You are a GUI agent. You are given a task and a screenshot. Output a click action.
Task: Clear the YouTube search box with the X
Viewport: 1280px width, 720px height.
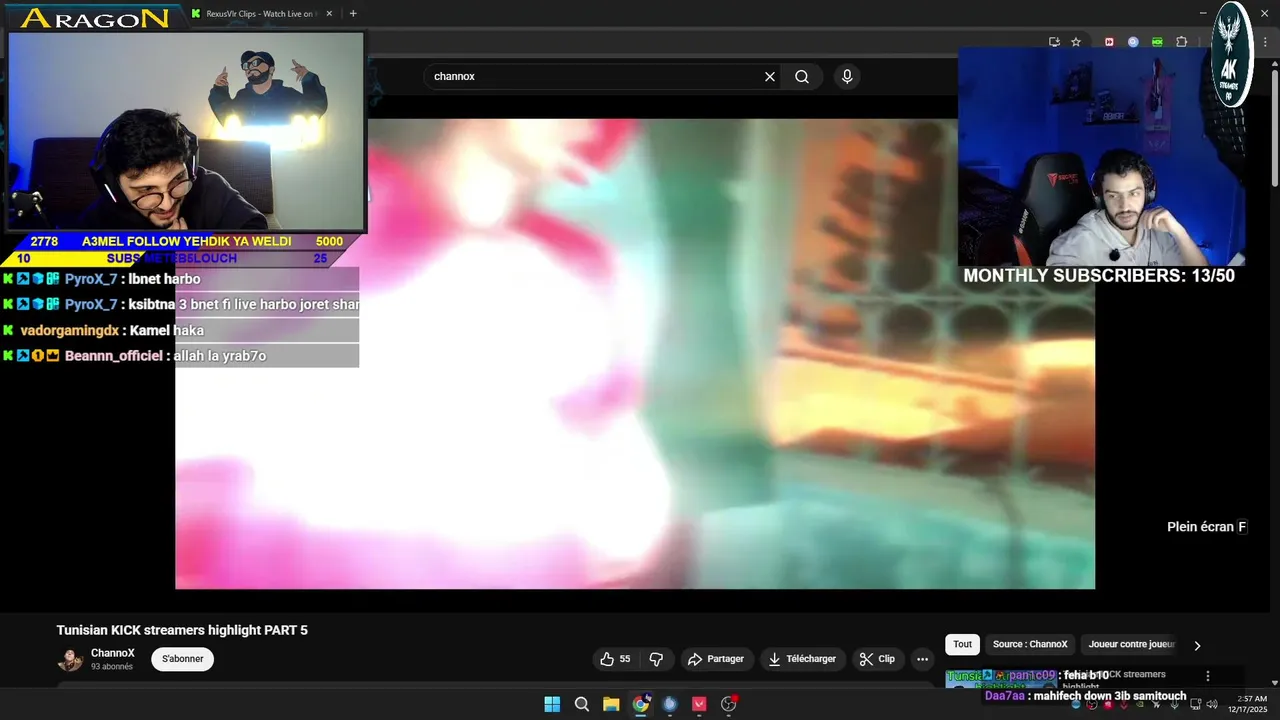(x=770, y=77)
